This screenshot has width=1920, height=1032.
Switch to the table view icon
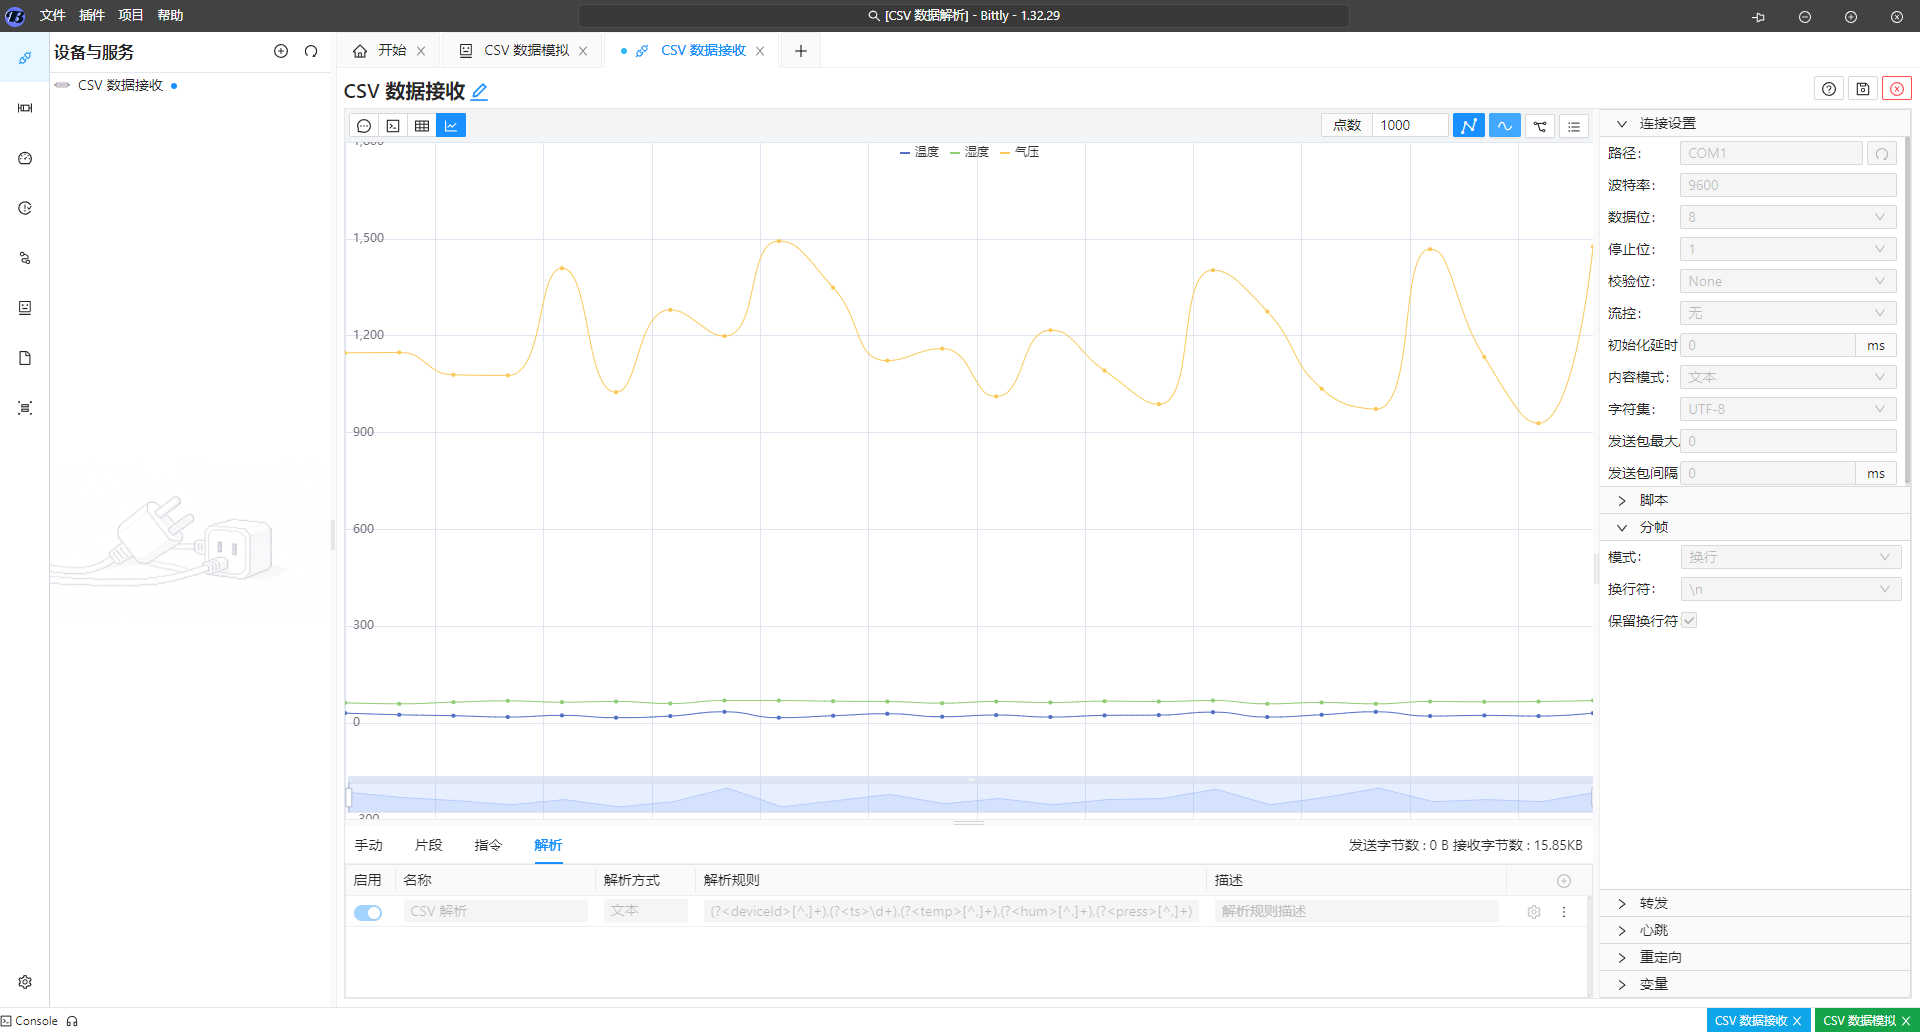click(x=422, y=126)
